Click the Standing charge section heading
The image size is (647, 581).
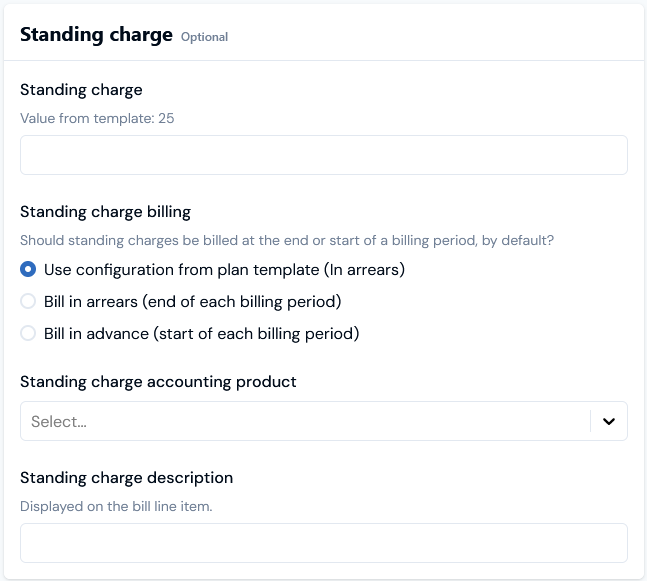[x=97, y=35]
